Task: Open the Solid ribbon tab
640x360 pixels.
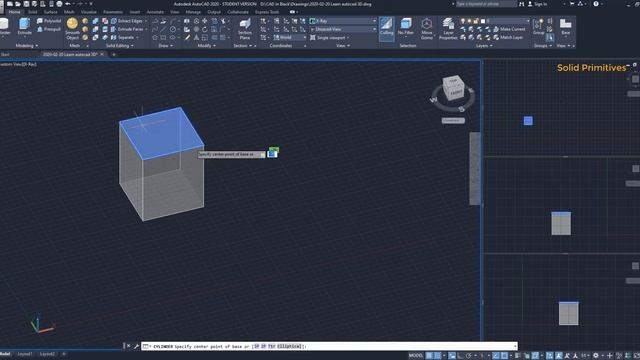Action: click(x=32, y=12)
